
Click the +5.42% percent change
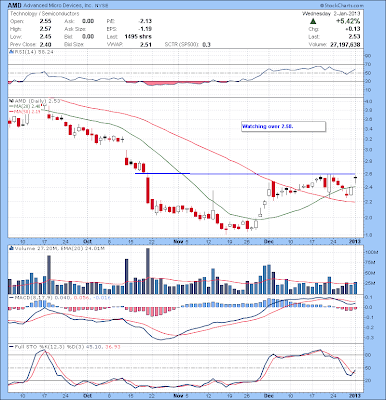point(348,21)
